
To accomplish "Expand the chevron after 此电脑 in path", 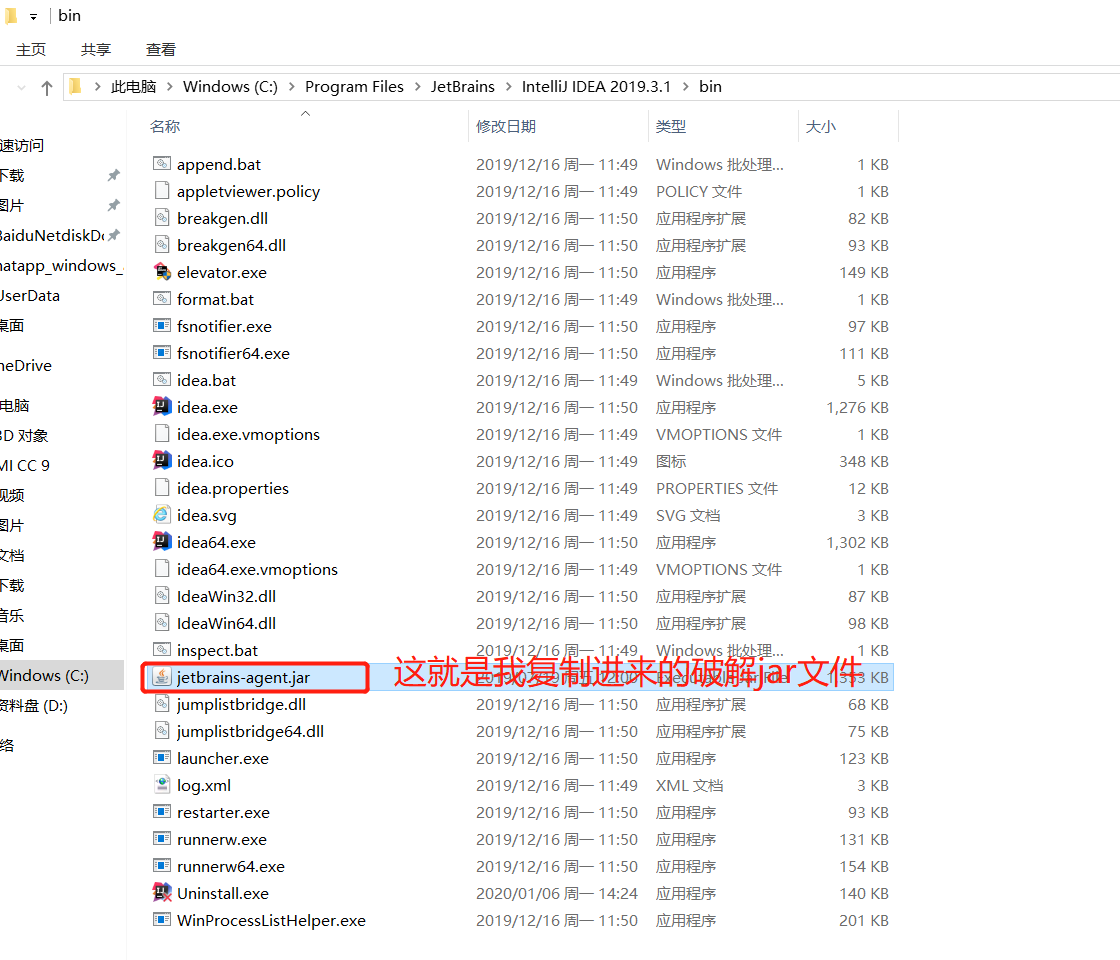I will click(170, 86).
